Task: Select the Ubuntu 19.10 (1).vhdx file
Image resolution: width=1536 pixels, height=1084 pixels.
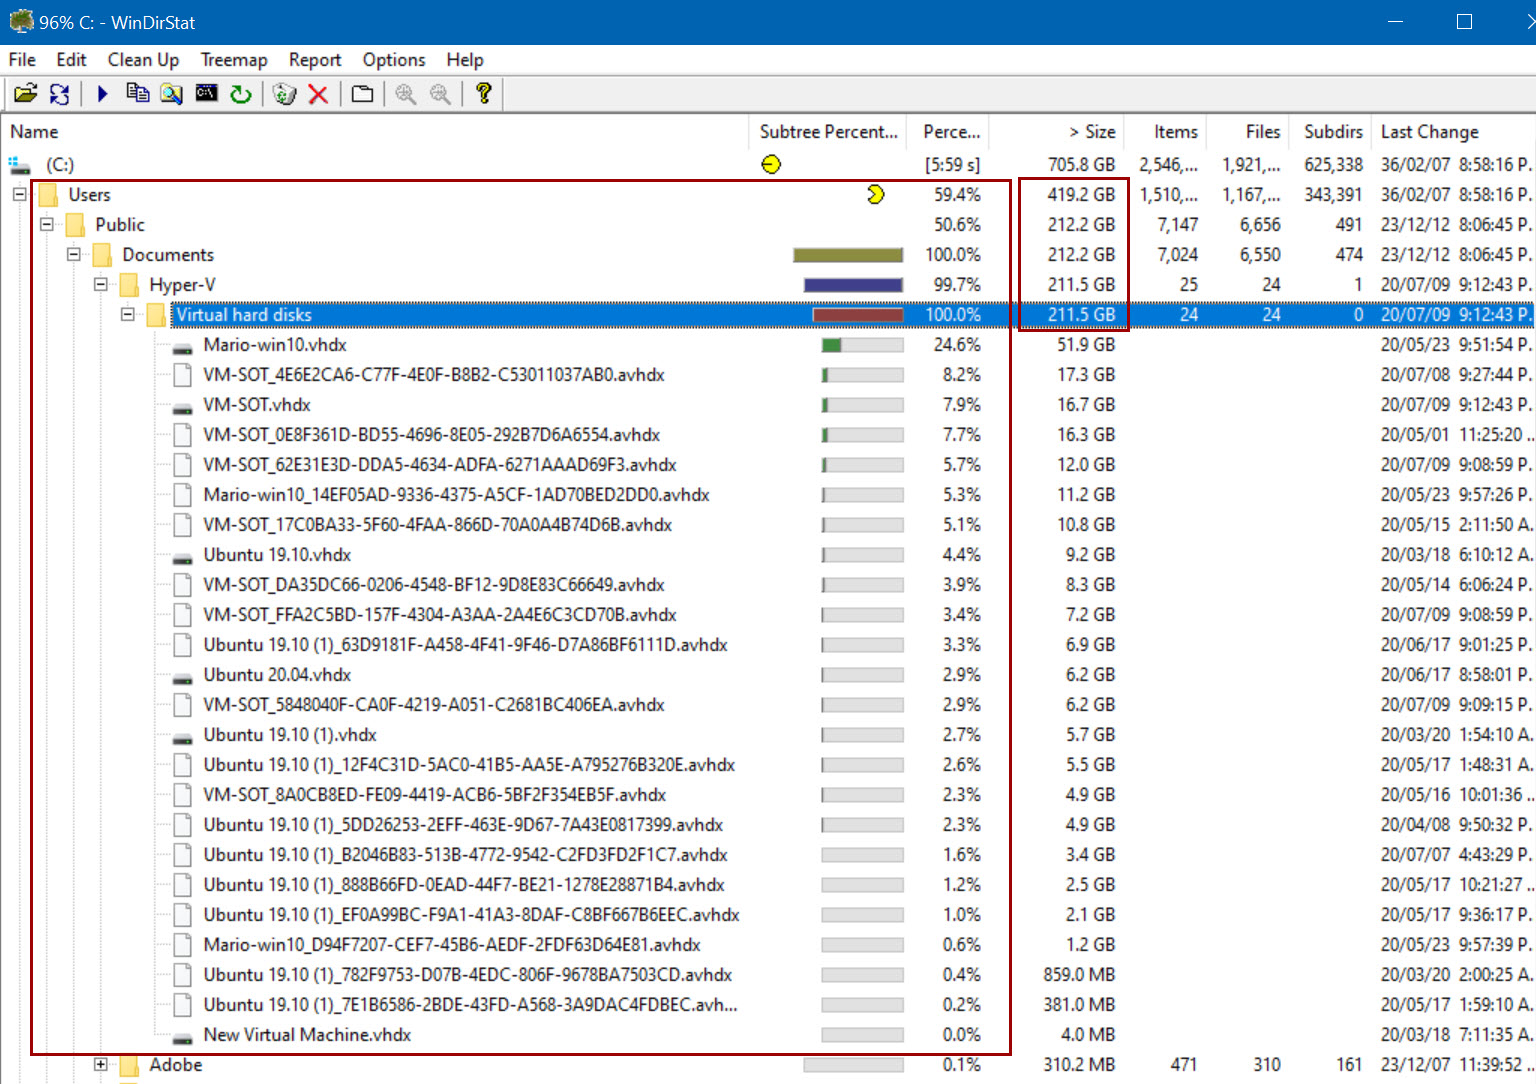Action: tap(290, 735)
